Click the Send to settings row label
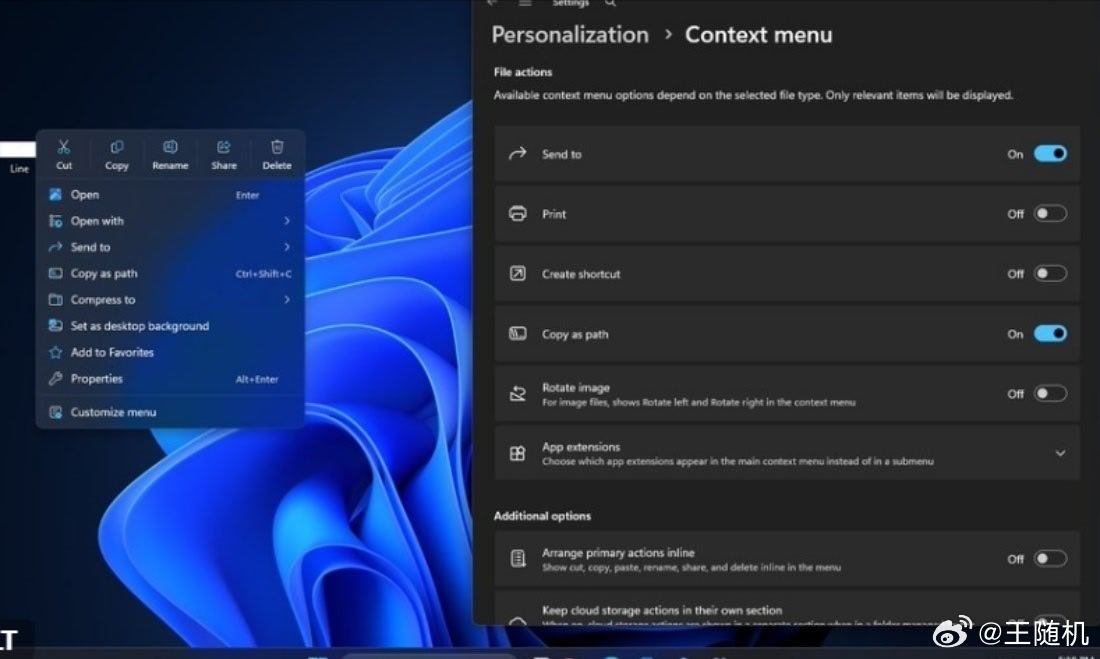Image resolution: width=1100 pixels, height=659 pixels. click(x=561, y=154)
